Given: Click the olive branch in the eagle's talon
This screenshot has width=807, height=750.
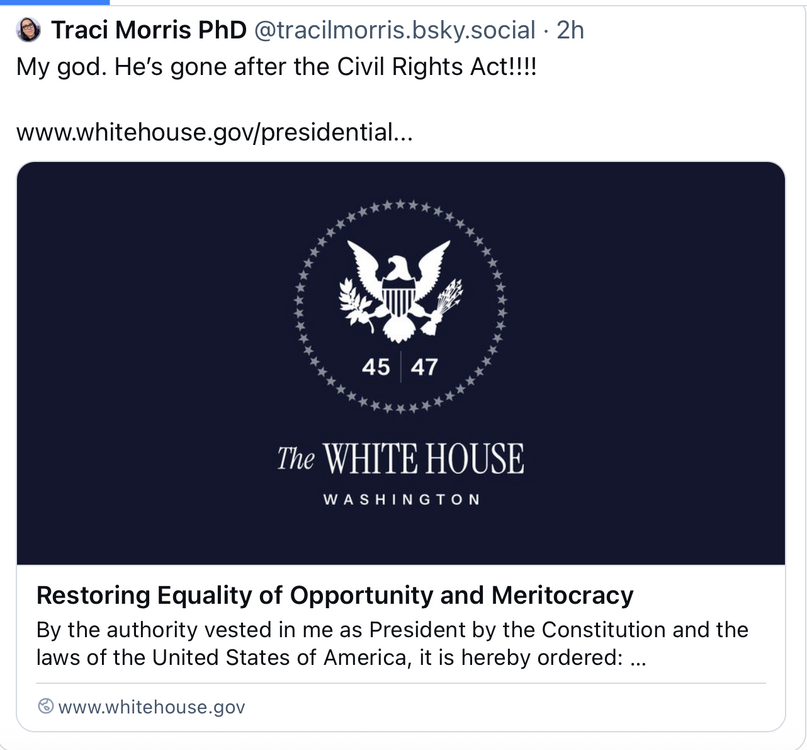Looking at the screenshot, I should [x=355, y=303].
